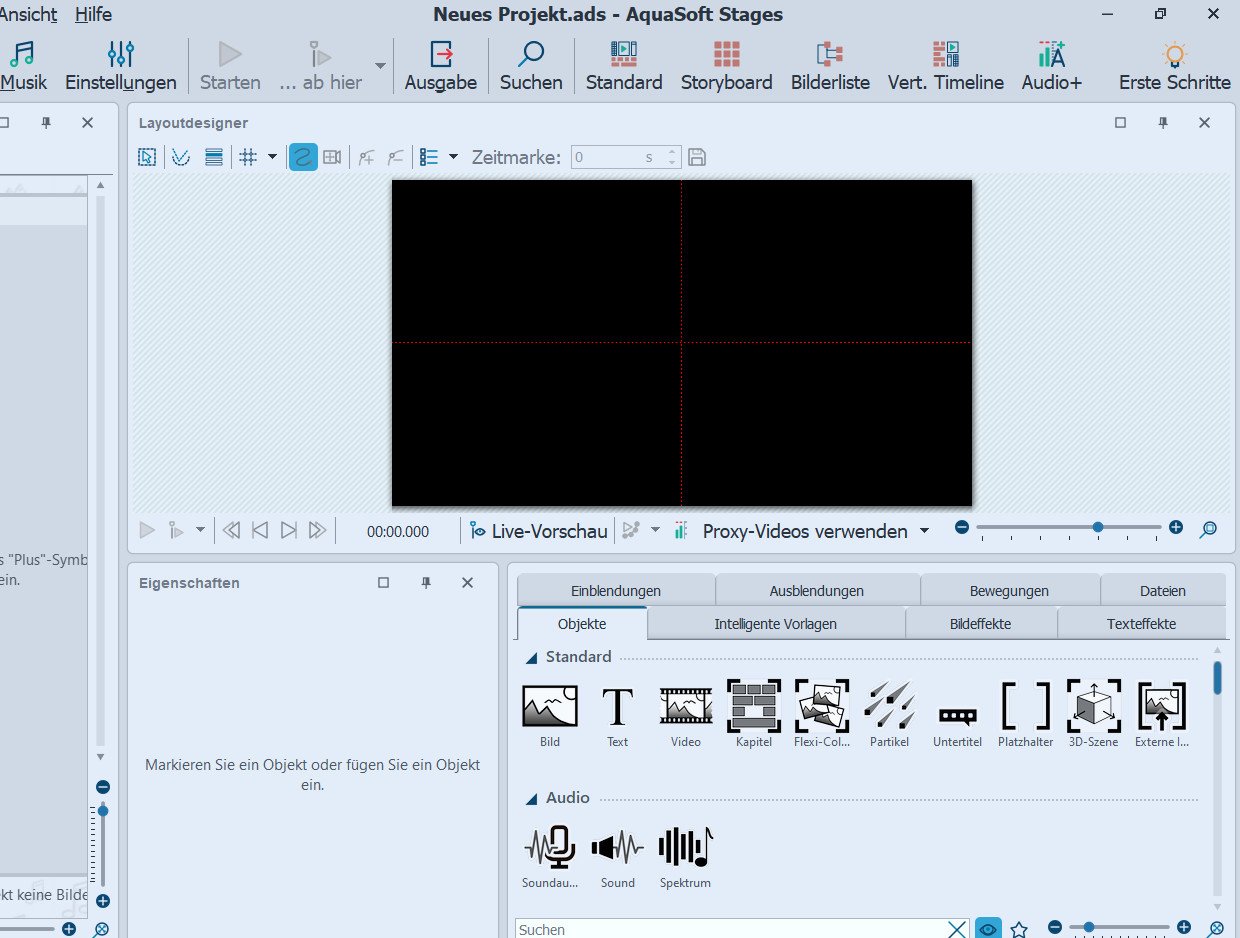
Task: Collapse the Standard objects section
Action: (531, 657)
